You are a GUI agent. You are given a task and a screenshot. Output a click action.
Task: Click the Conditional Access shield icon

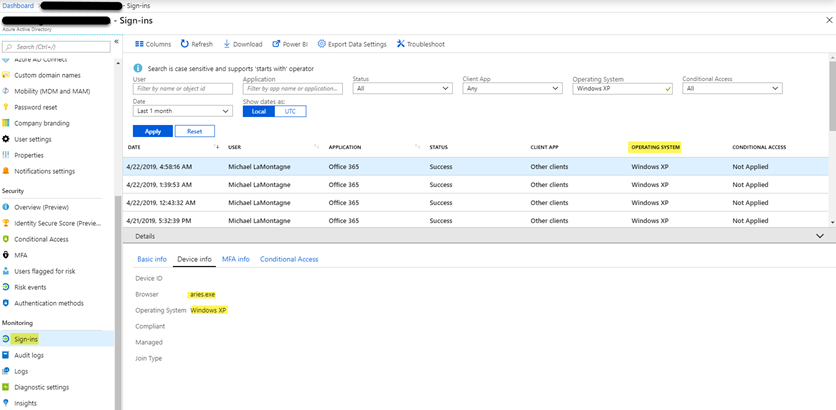click(x=6, y=239)
